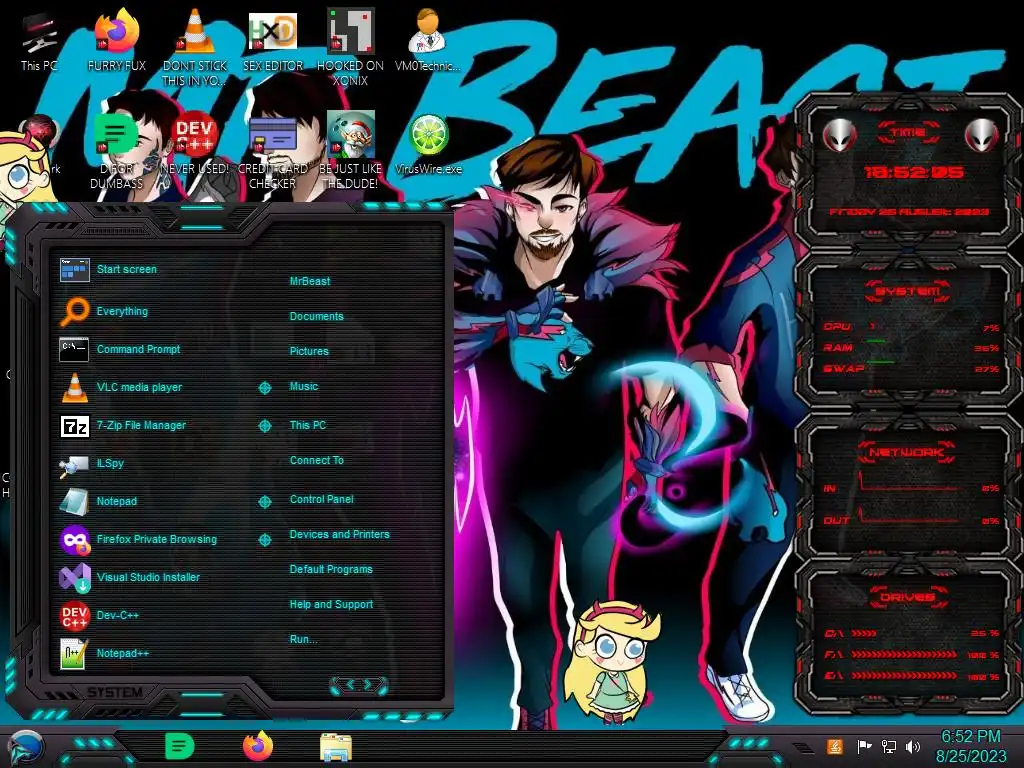
Task: Click the E:\ drive usage bar
Action: tap(904, 675)
